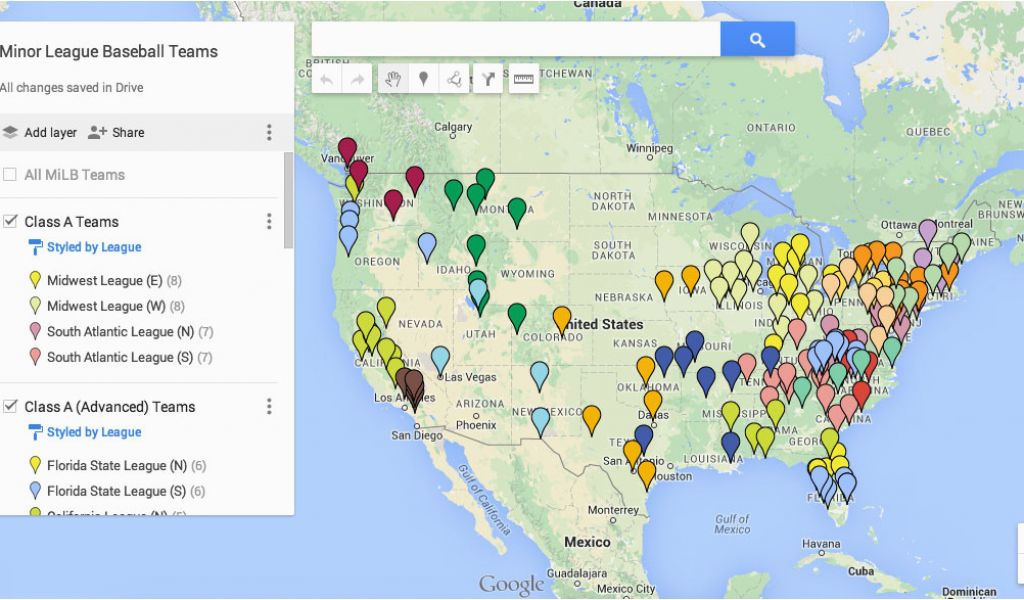Enable the All MiLB Teams layer checkbox
Screen dimensions: 1024x600
[x=10, y=174]
